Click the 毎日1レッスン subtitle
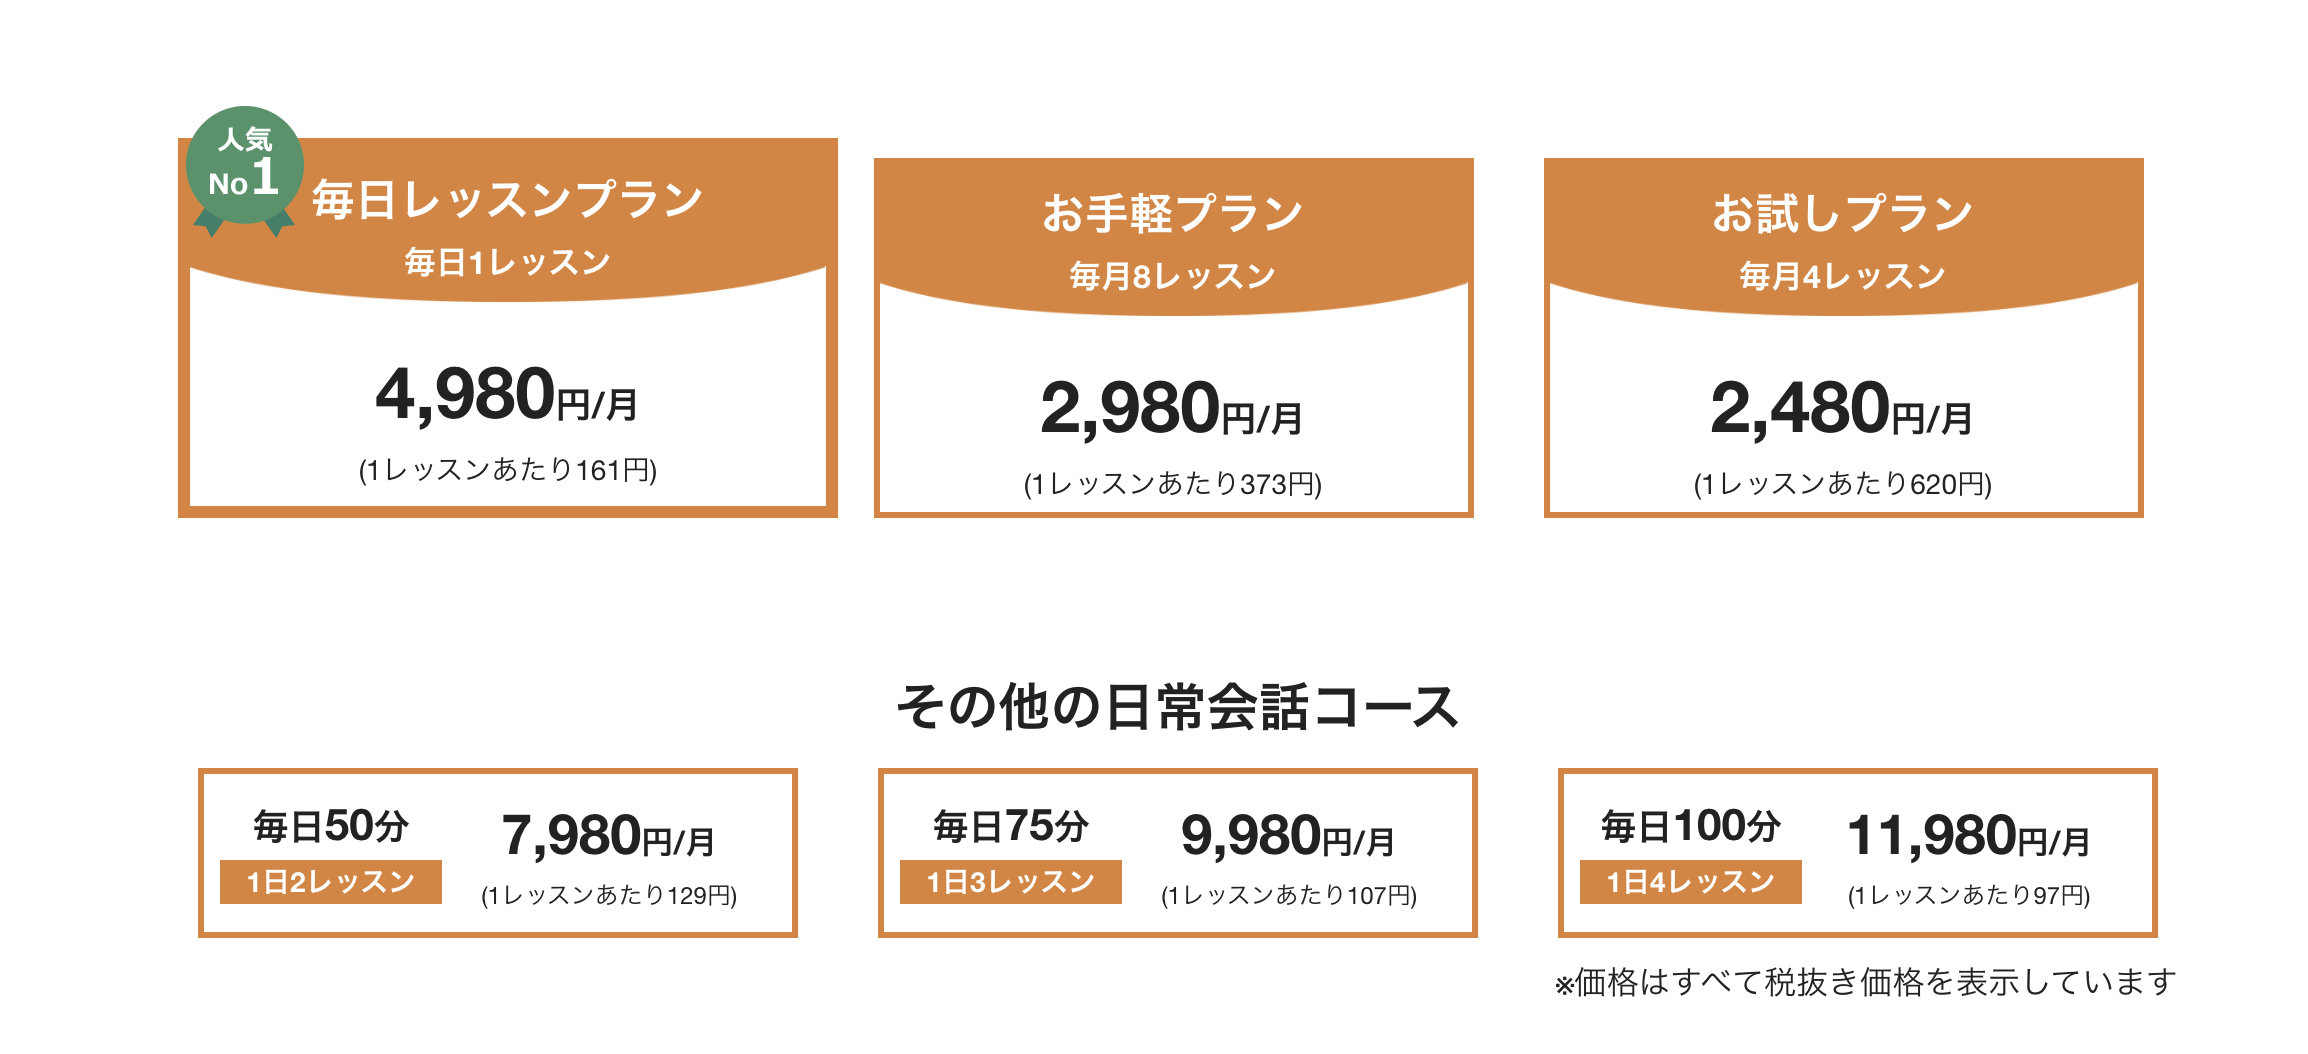This screenshot has height=1054, width=2308. click(508, 262)
